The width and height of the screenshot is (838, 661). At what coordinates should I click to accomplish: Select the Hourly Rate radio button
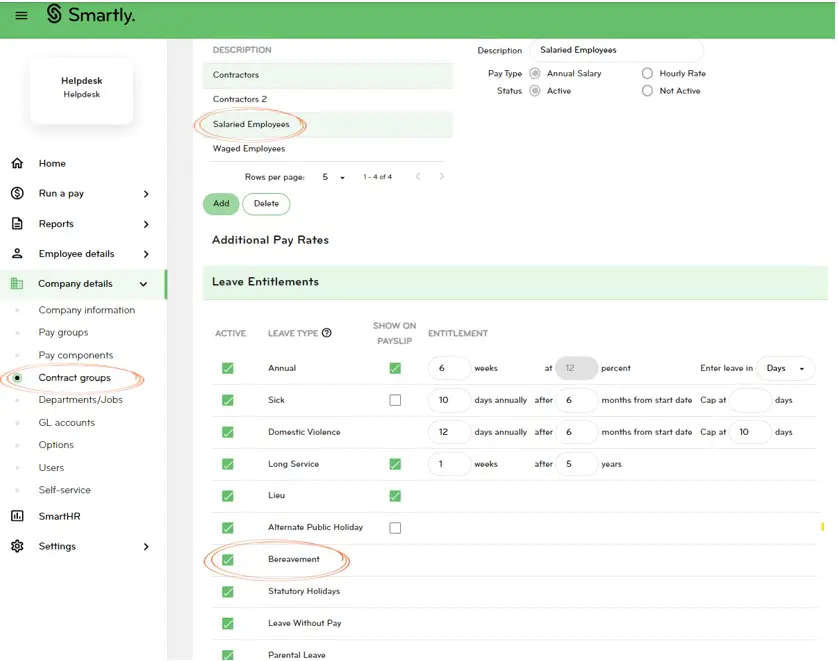pos(647,73)
